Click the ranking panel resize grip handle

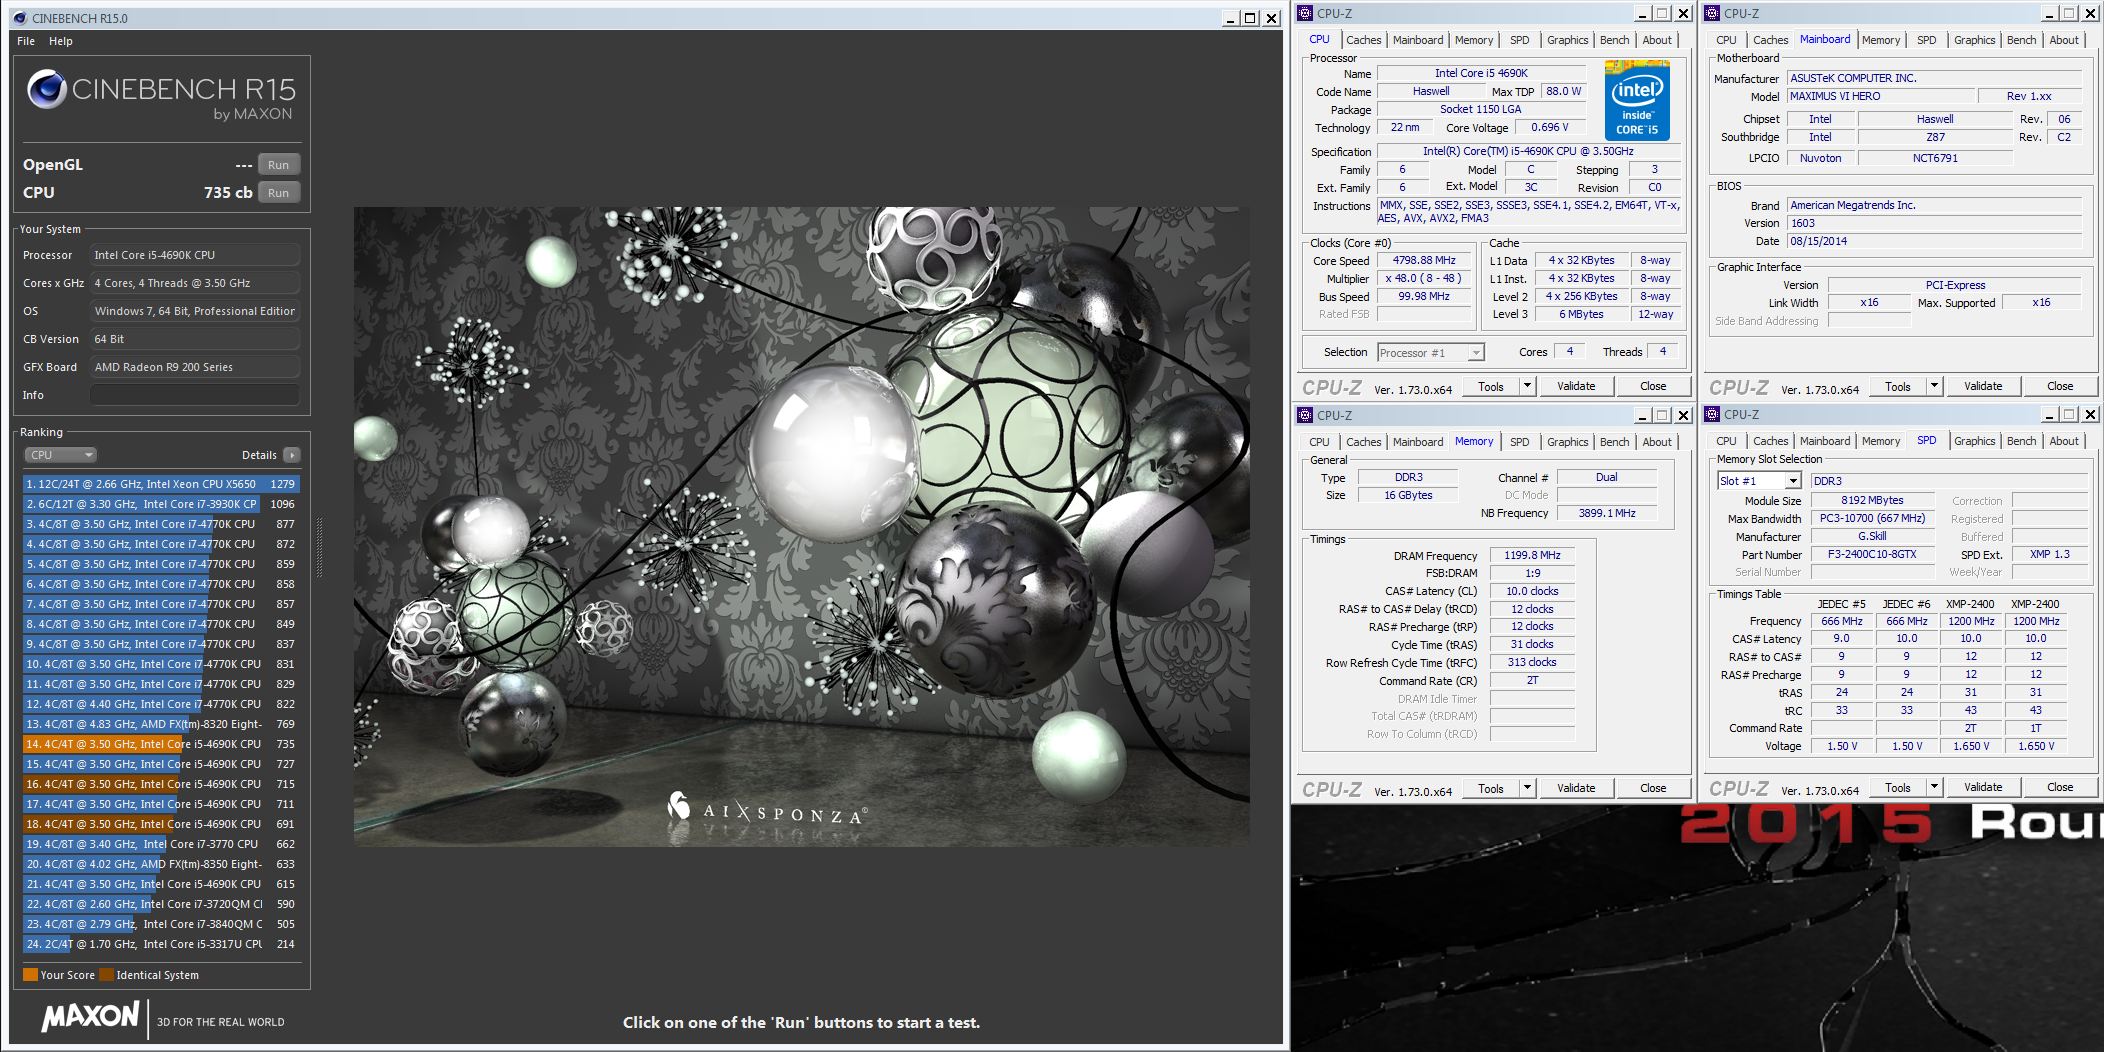tap(320, 548)
